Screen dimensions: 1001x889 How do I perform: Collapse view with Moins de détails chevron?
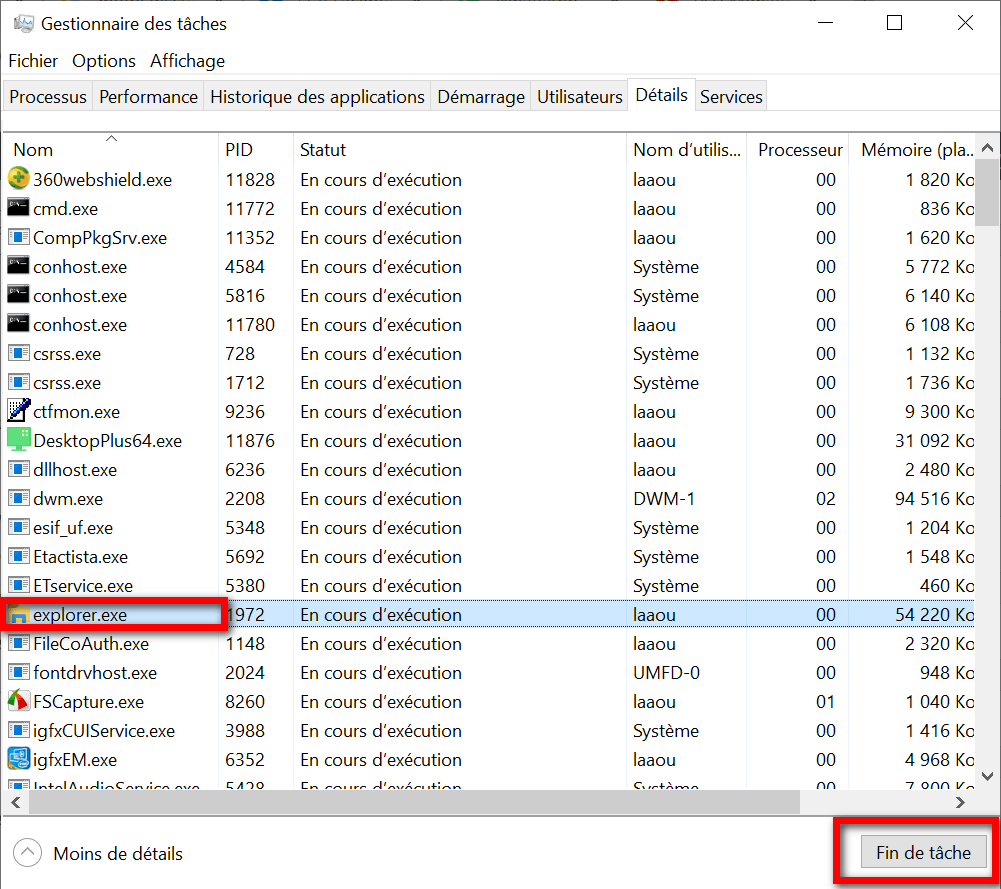pos(28,853)
